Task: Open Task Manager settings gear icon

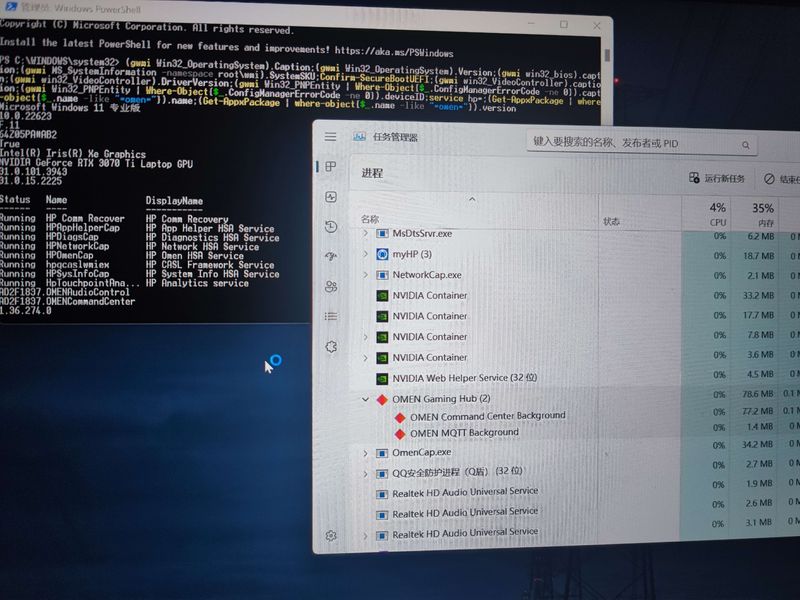Action: point(331,536)
